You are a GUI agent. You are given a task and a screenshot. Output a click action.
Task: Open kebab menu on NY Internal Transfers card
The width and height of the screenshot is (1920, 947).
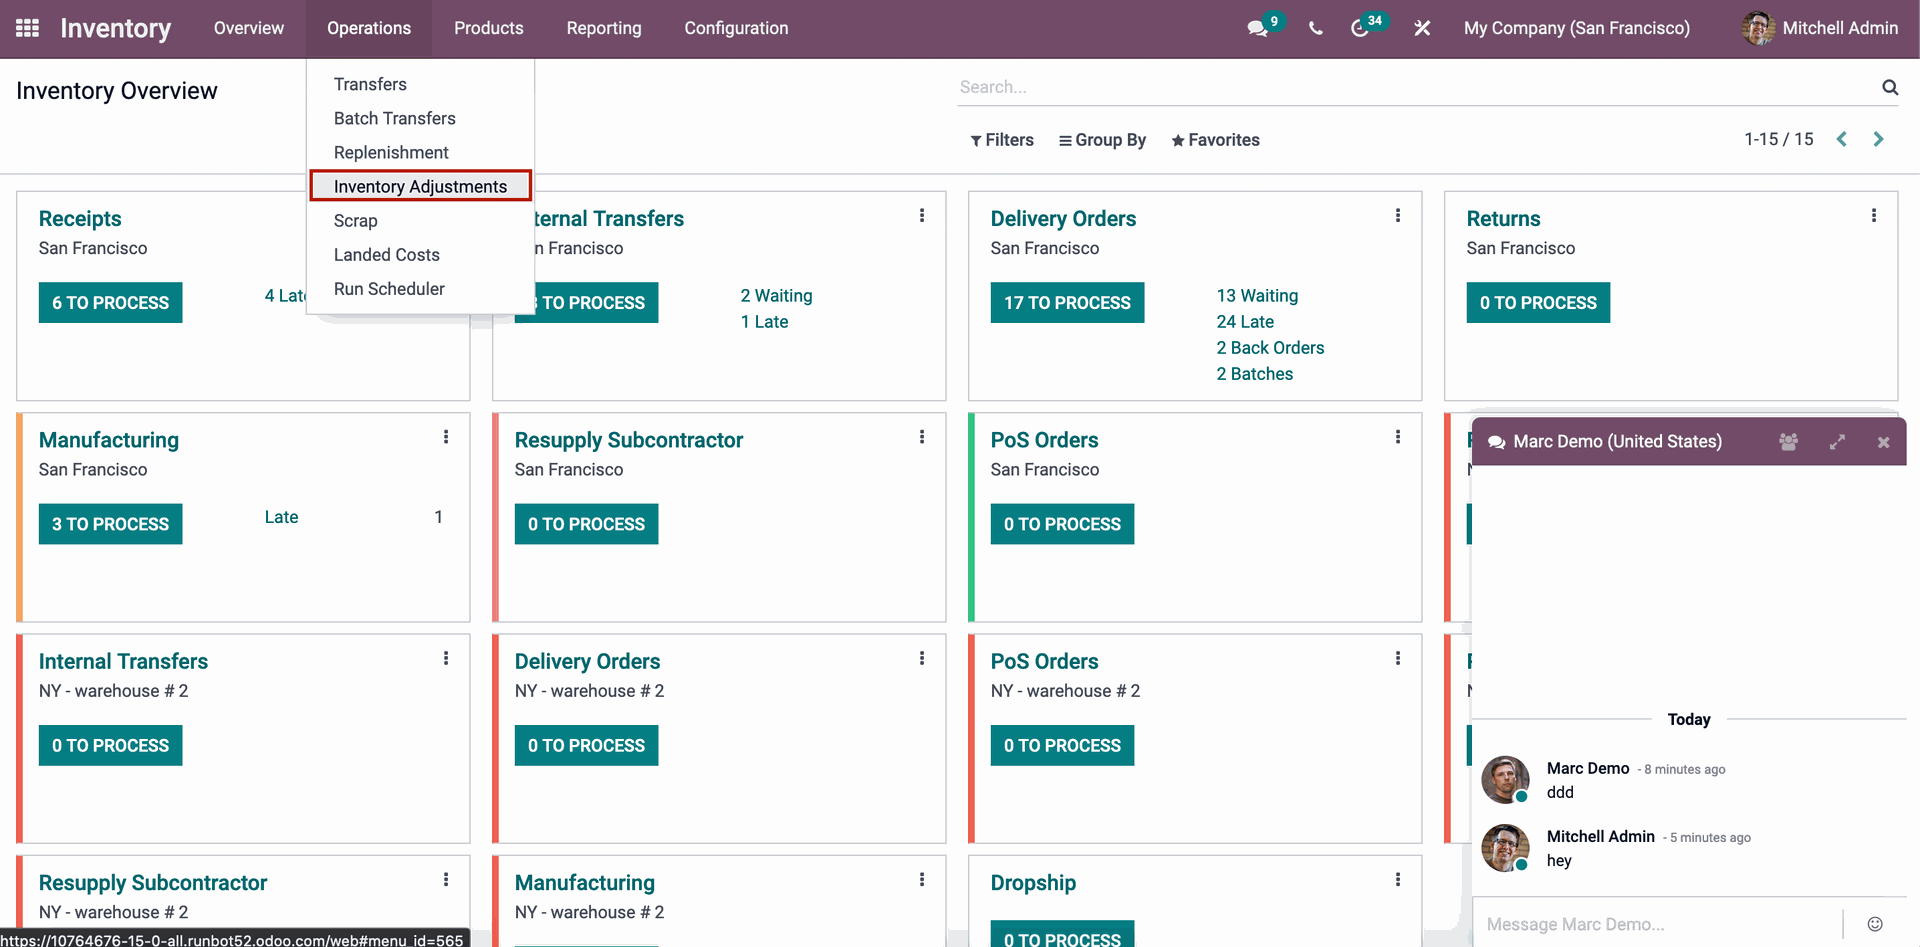click(x=446, y=658)
